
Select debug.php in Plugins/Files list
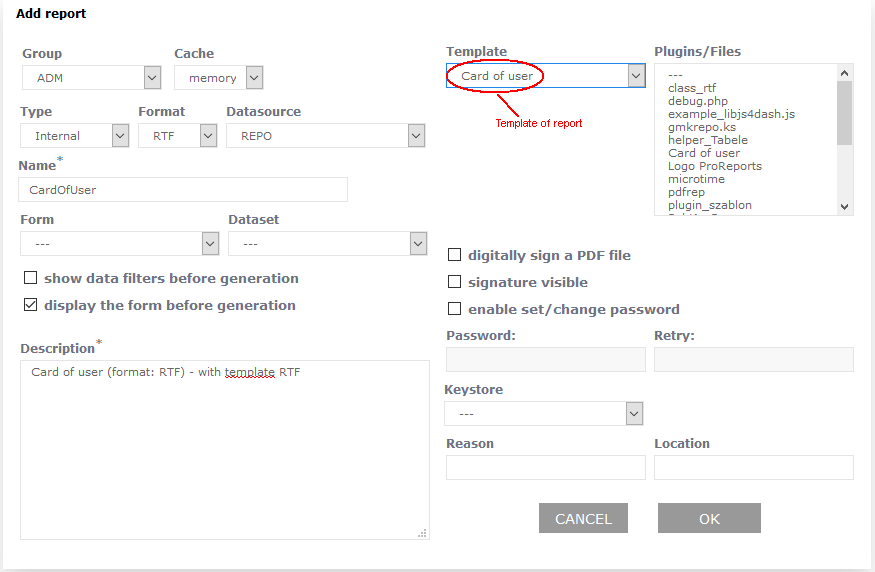(697, 101)
